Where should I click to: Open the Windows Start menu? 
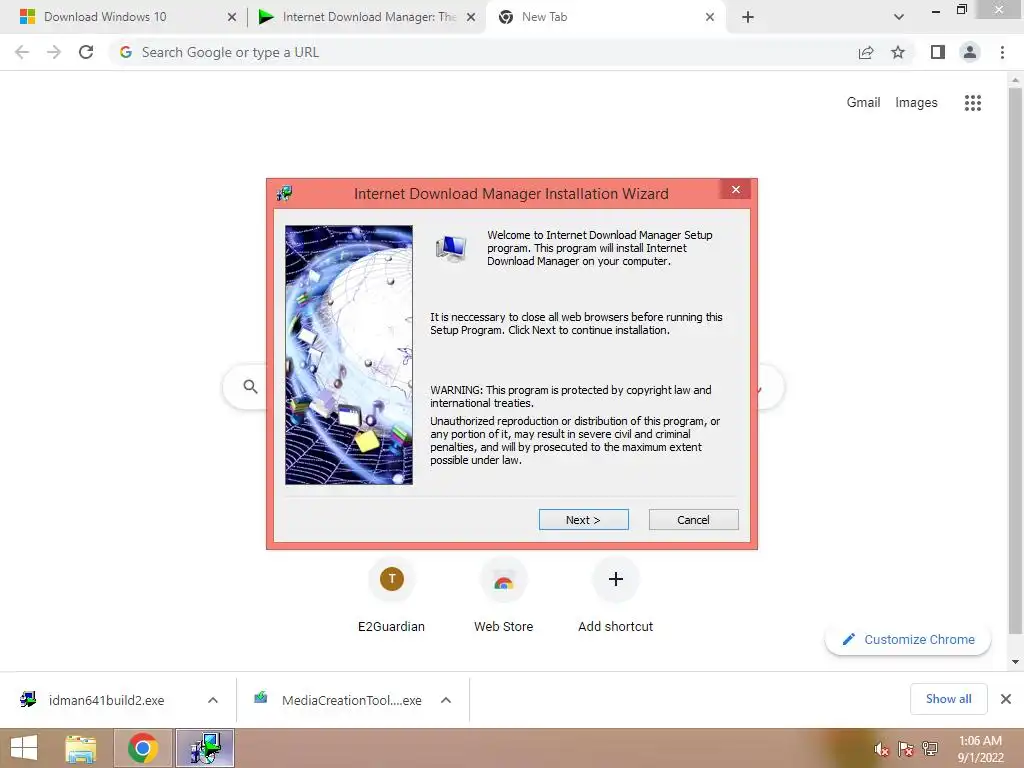tap(24, 748)
